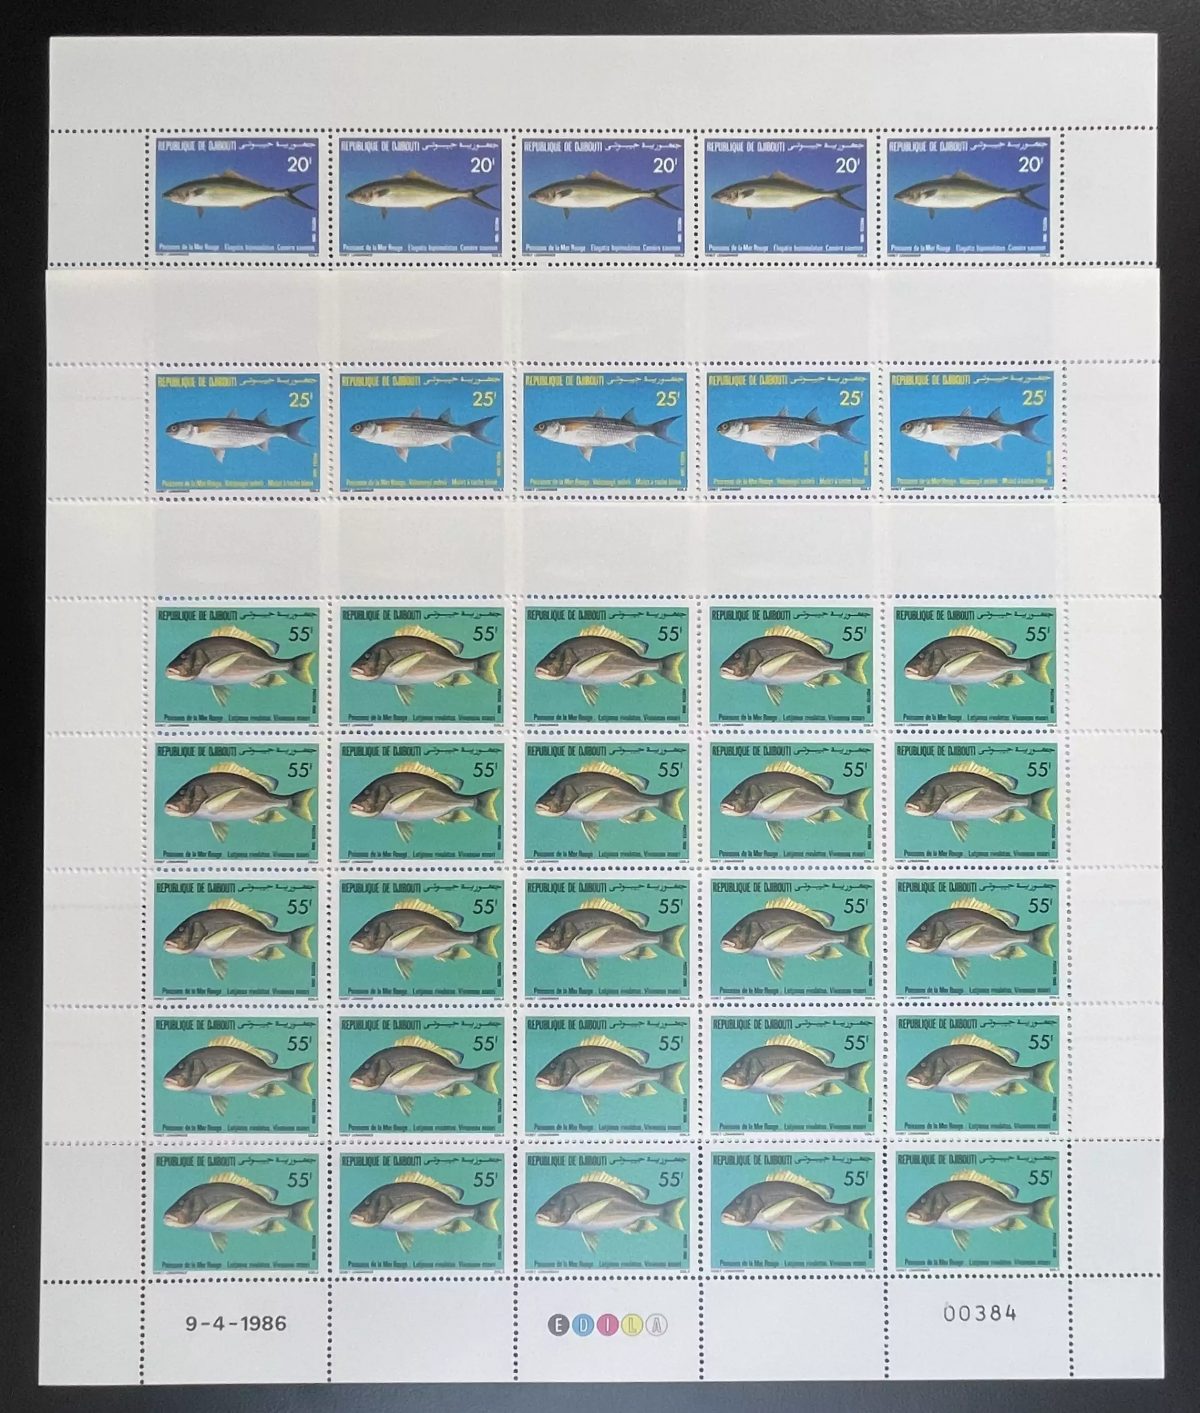
Task: Select the middle 20f fish stamp
Action: pos(603,197)
